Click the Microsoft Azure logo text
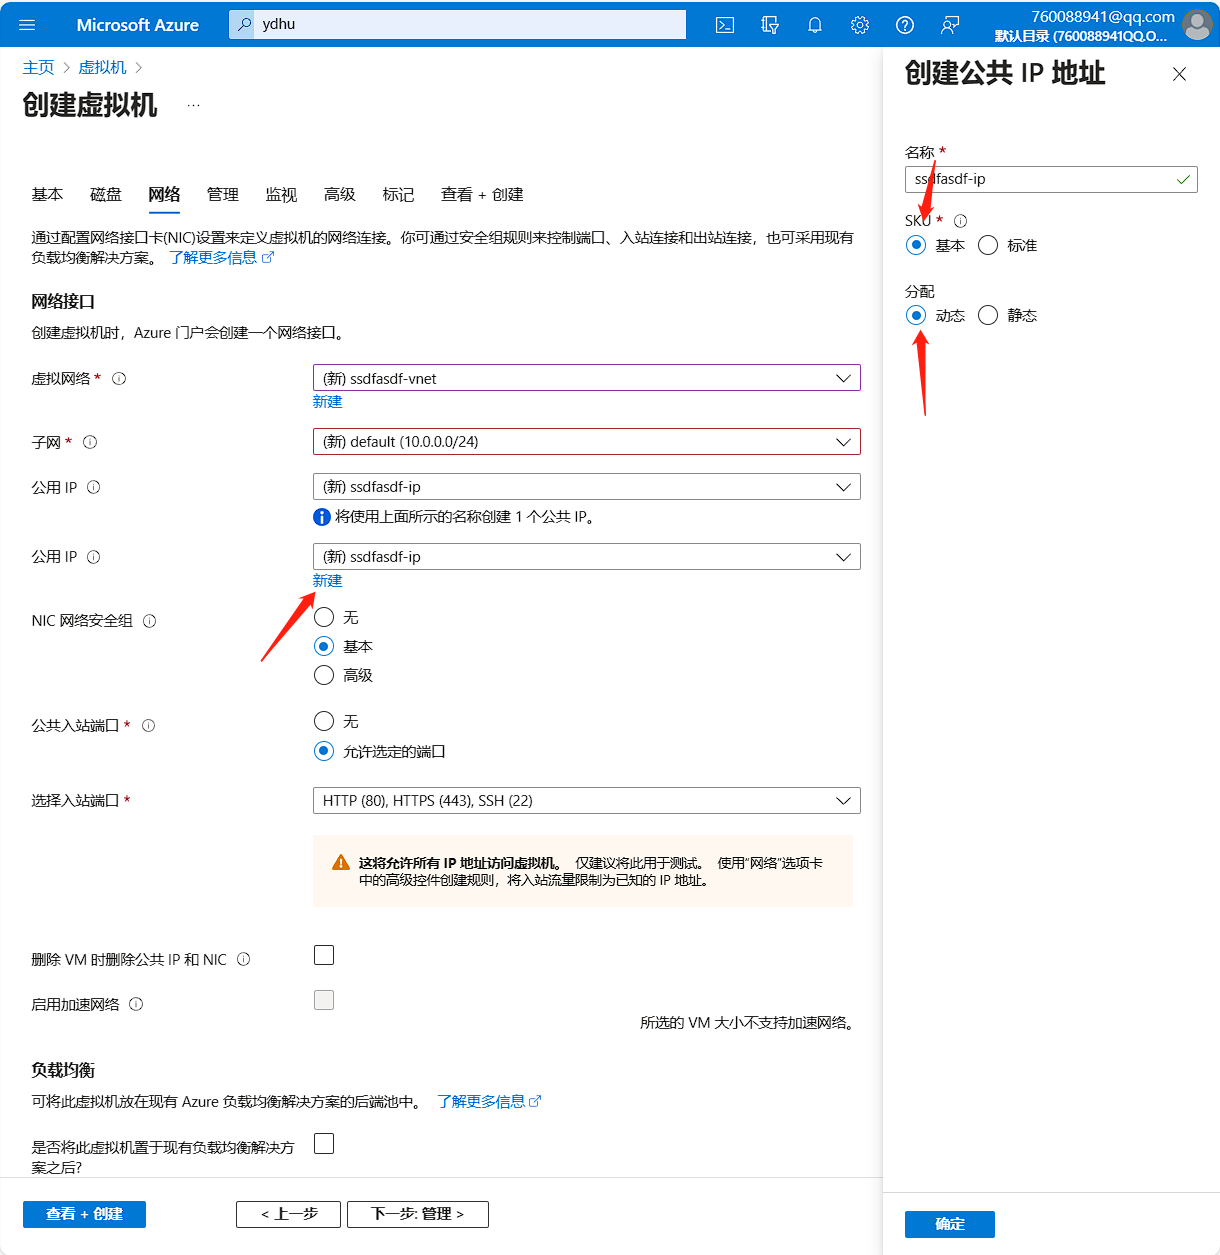 (138, 25)
